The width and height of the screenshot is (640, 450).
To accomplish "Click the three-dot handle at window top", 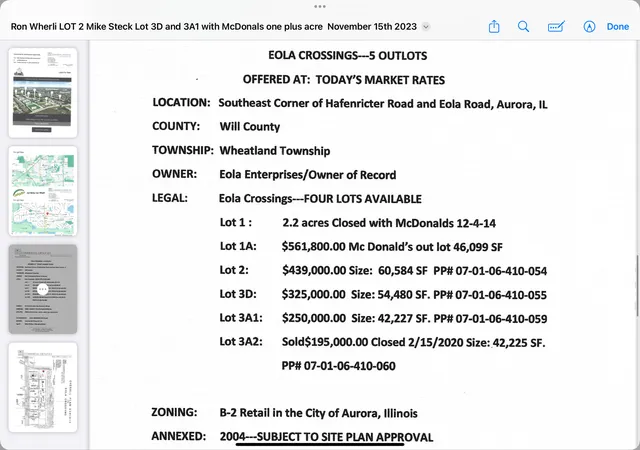I will [320, 7].
